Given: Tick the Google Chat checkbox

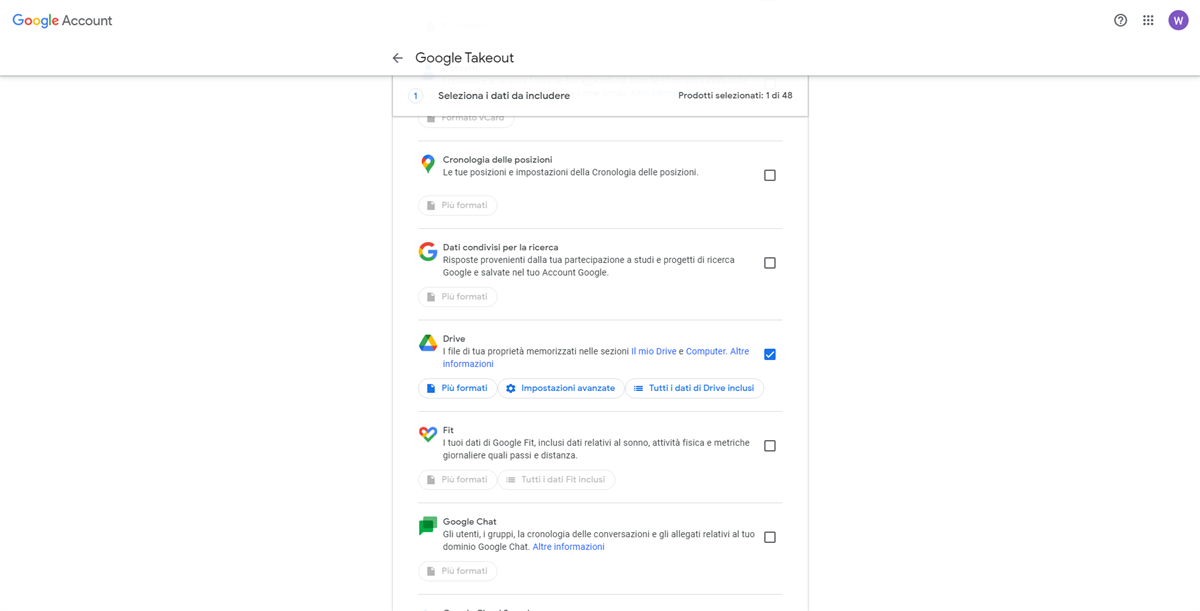Looking at the screenshot, I should coord(770,537).
